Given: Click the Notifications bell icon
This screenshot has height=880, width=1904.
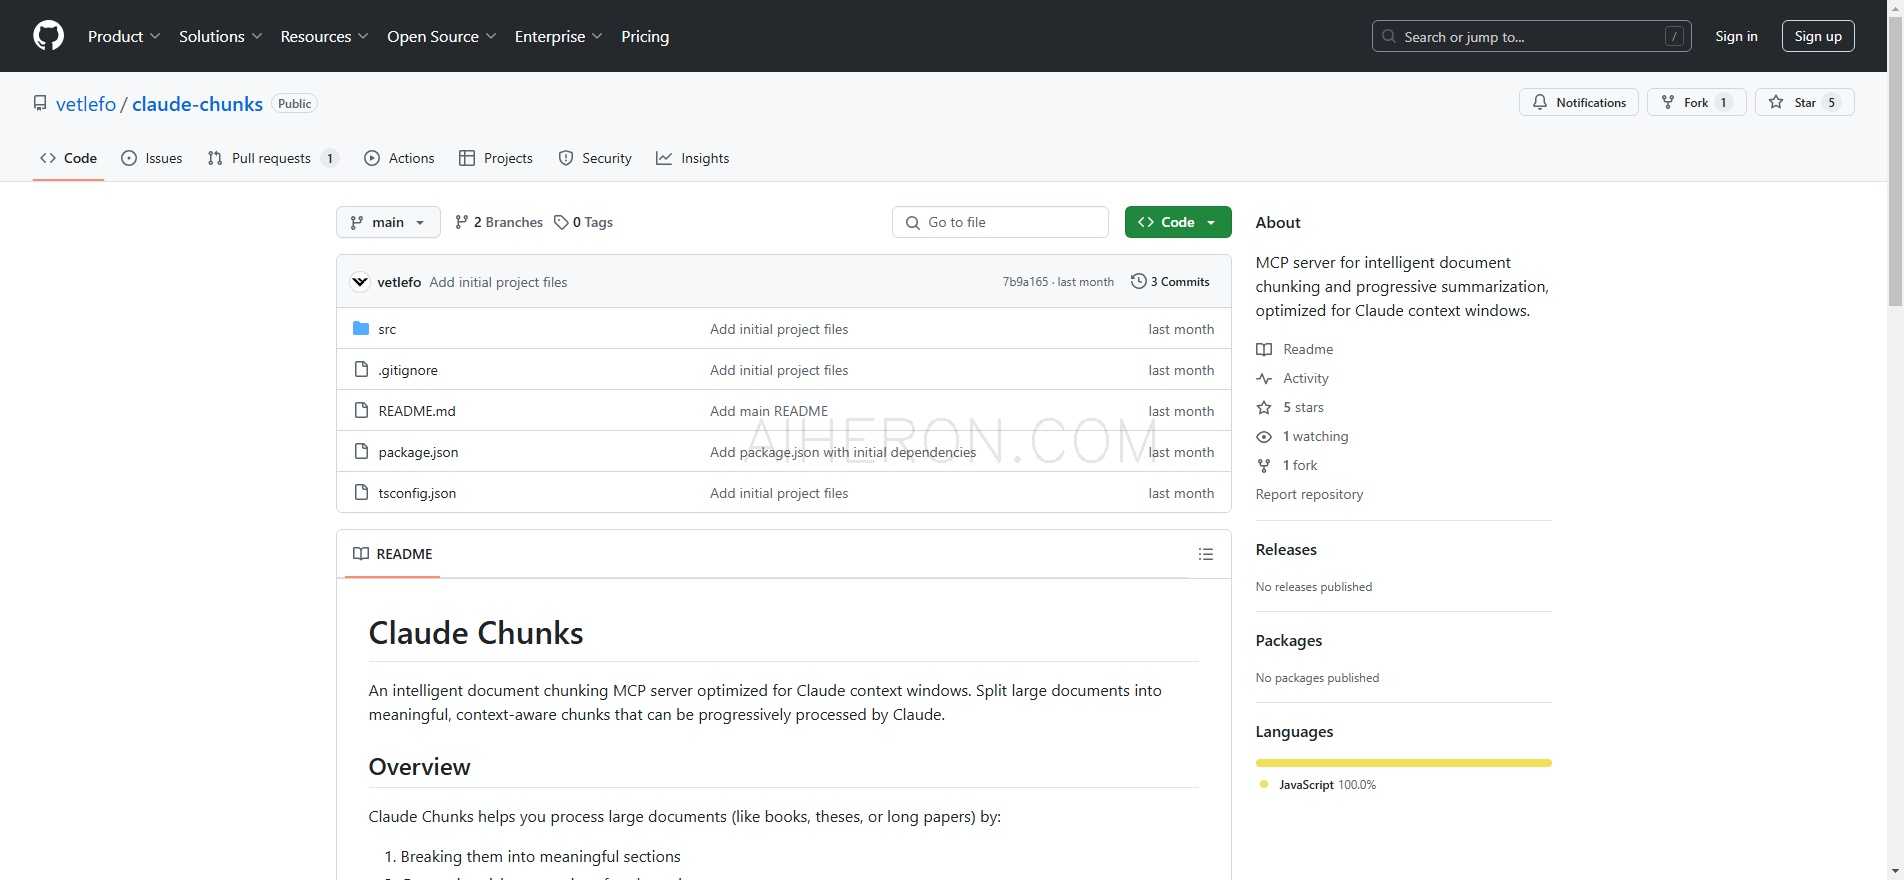Looking at the screenshot, I should coord(1540,102).
